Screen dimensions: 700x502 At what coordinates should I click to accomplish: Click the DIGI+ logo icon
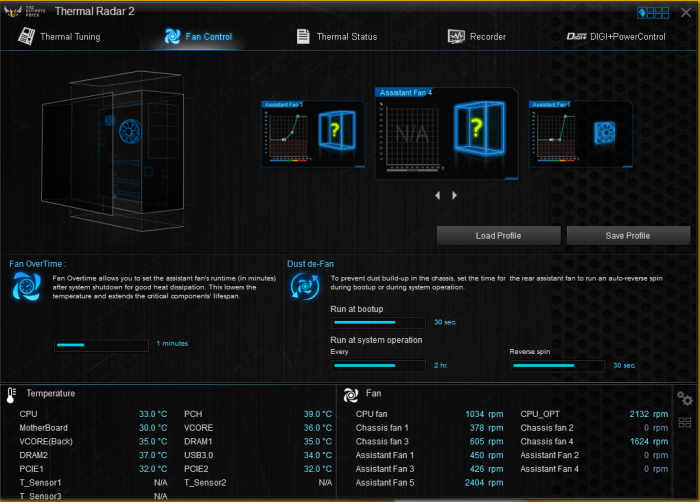[576, 37]
